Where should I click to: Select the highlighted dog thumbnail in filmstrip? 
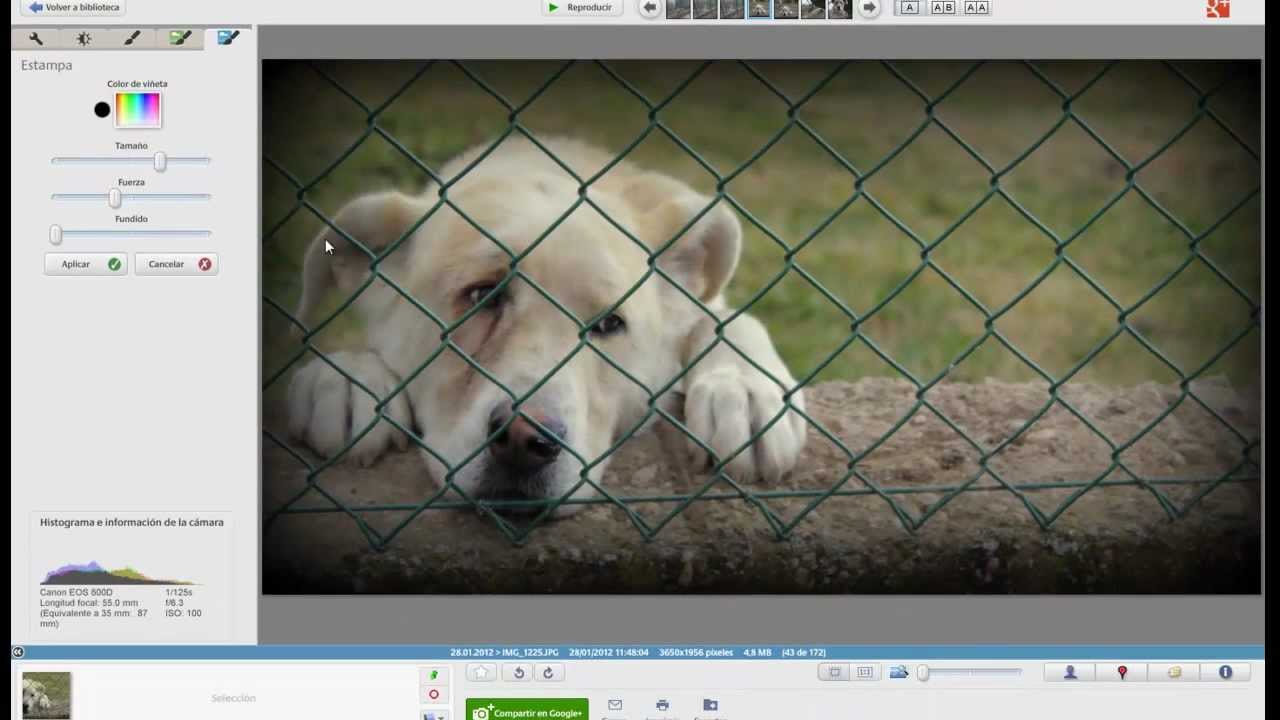point(759,9)
